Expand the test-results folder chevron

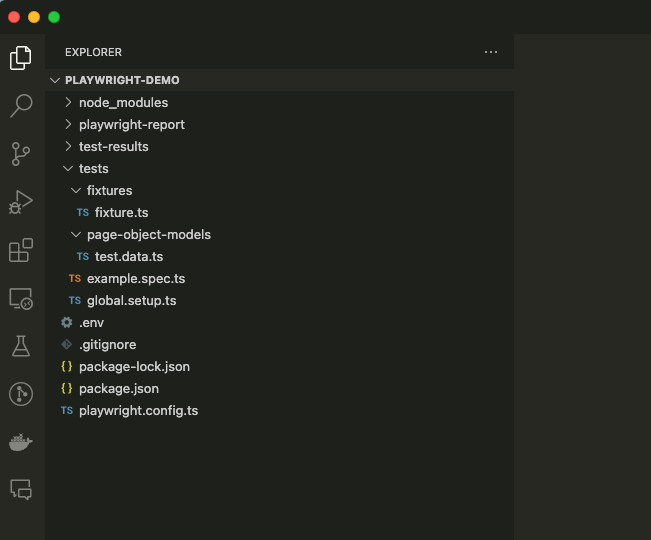click(69, 147)
